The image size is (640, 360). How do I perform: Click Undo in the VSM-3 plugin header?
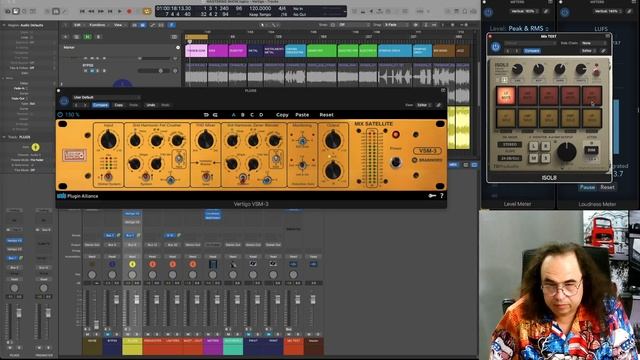pyautogui.click(x=151, y=105)
